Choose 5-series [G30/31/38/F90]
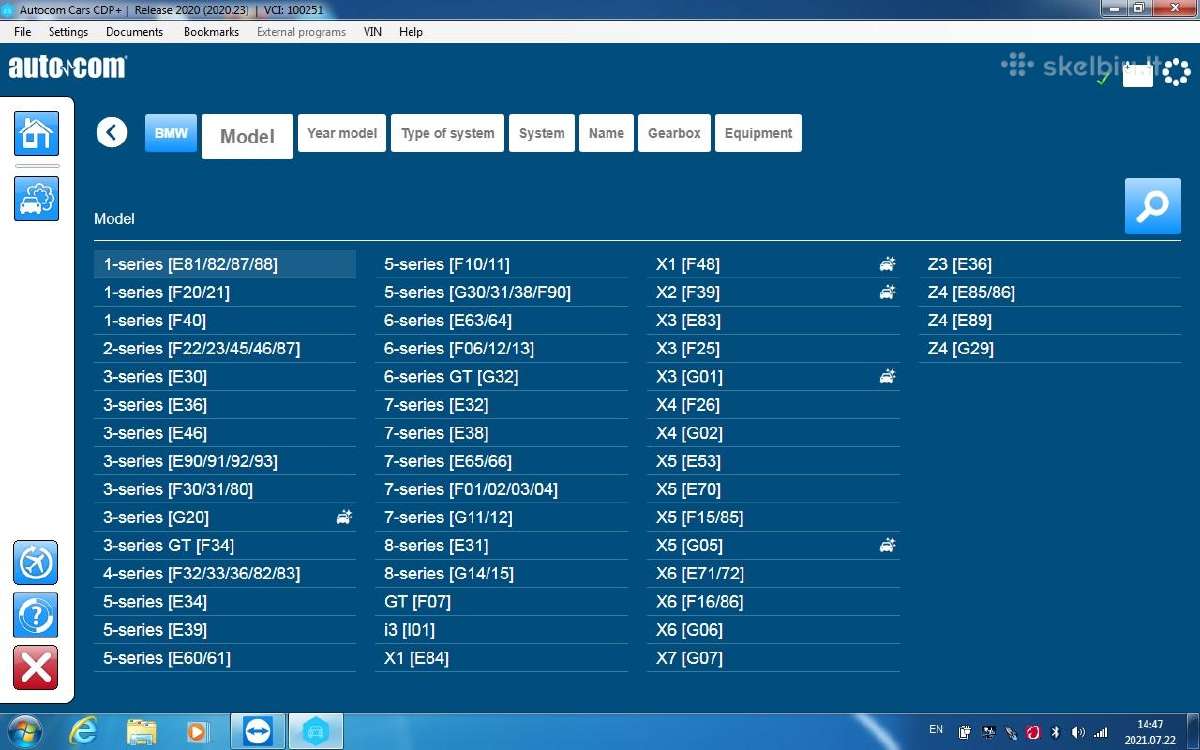Image resolution: width=1200 pixels, height=750 pixels. [x=501, y=292]
